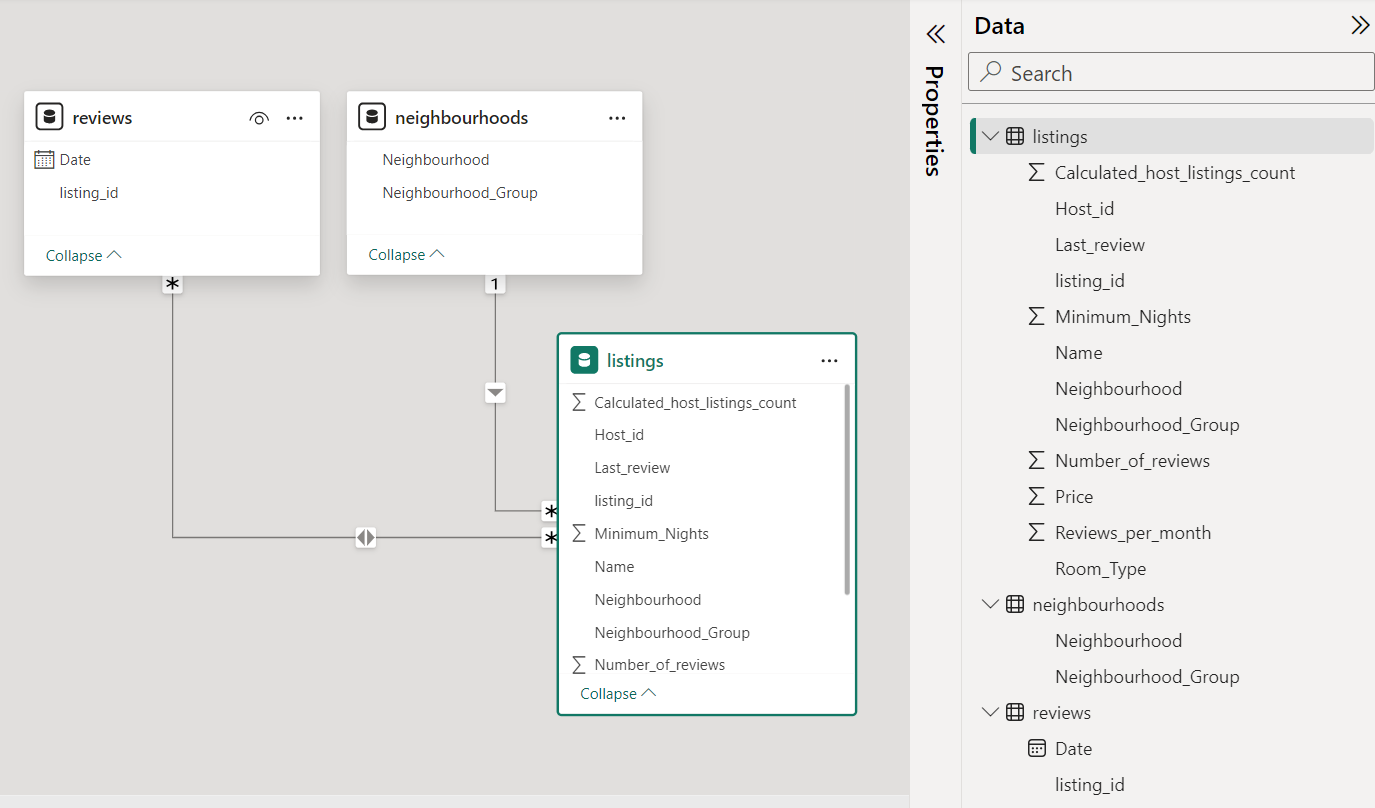The image size is (1375, 808).
Task: Collapse the Data pane using the double chevron
Action: click(1360, 24)
